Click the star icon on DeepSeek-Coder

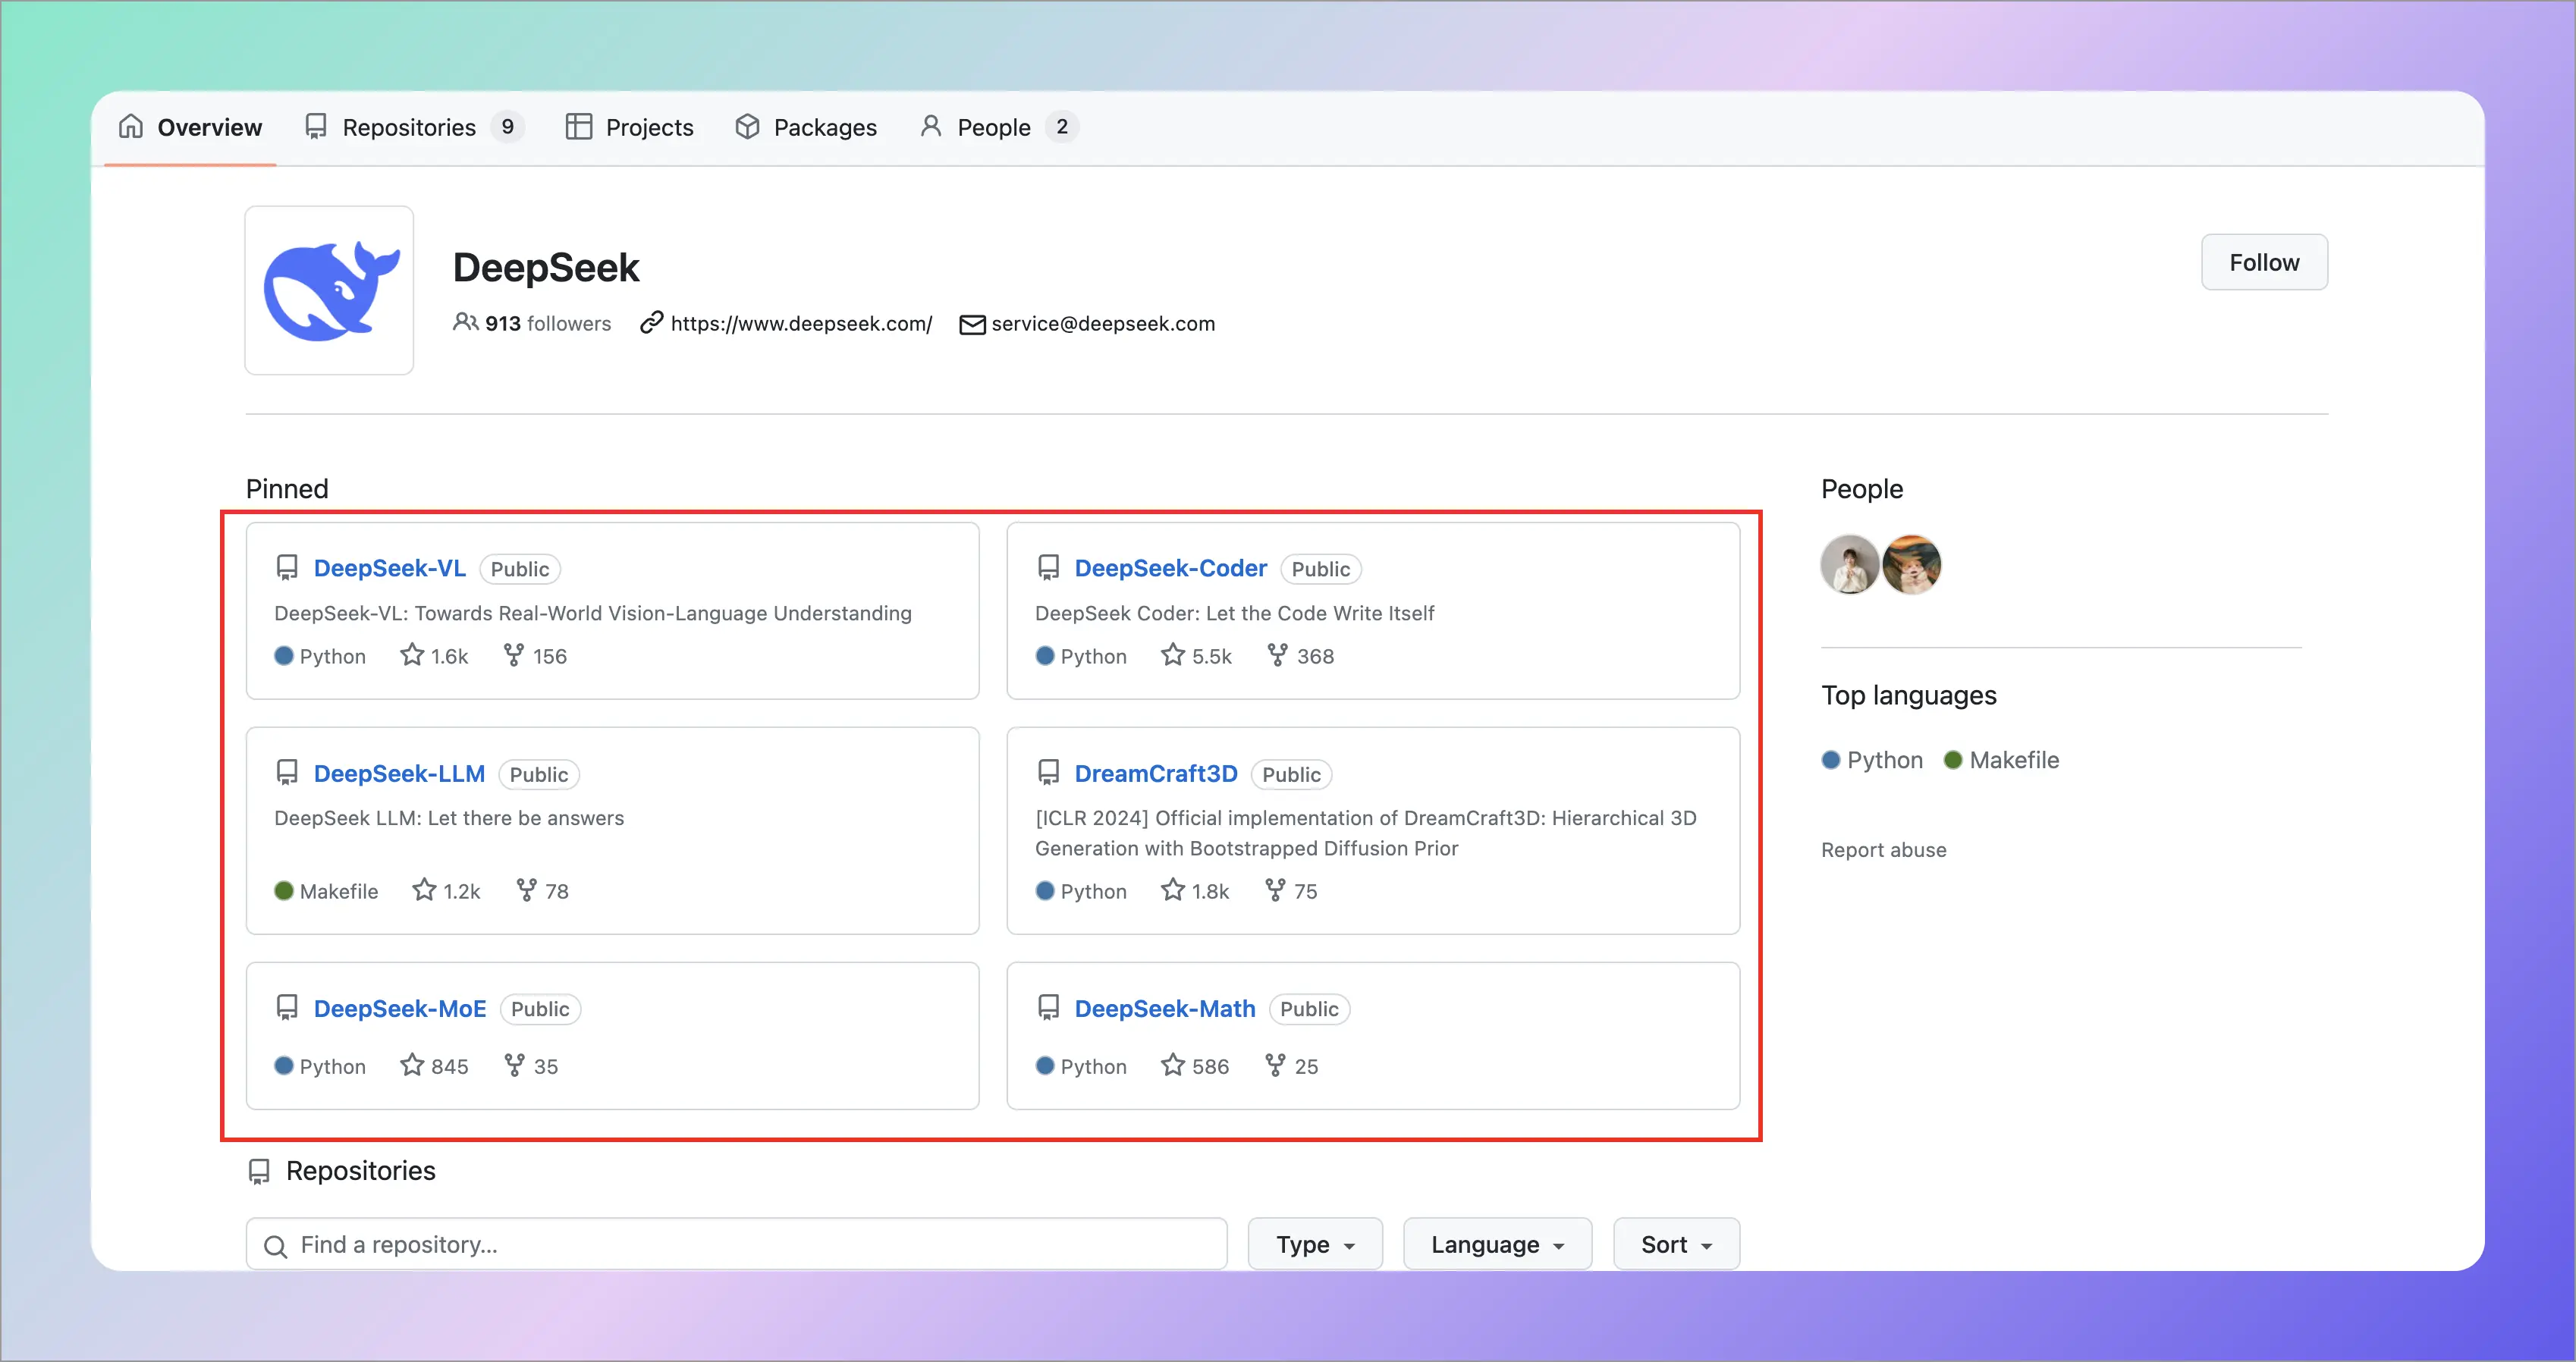(1173, 655)
